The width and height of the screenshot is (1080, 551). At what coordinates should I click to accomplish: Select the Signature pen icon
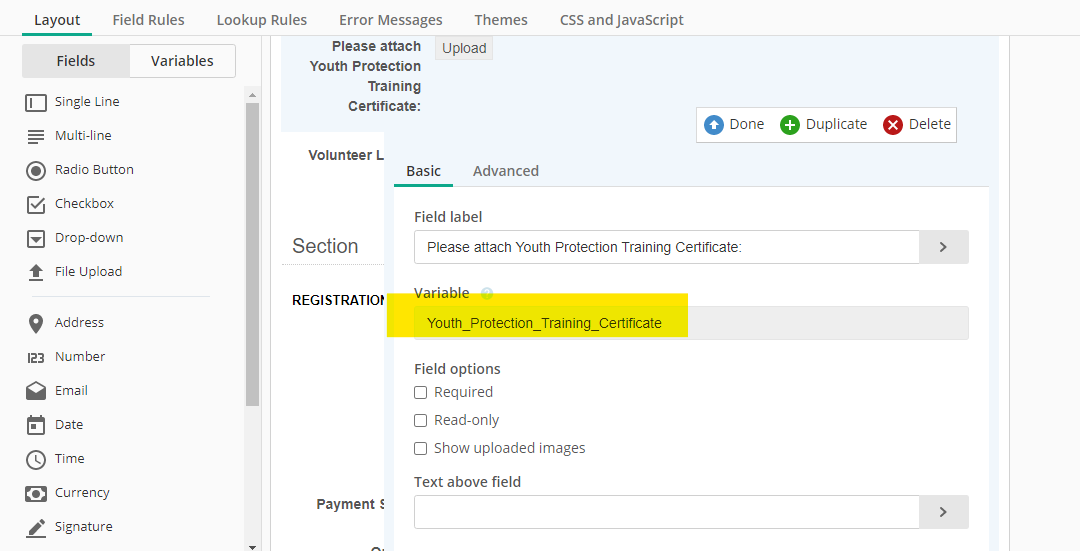(x=36, y=527)
